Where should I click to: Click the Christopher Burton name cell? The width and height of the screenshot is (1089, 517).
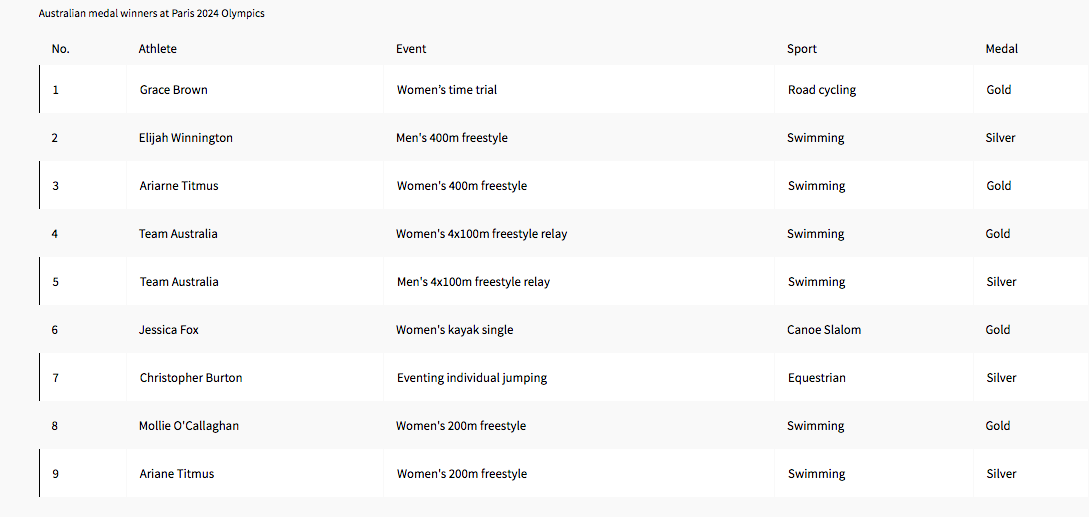[191, 378]
